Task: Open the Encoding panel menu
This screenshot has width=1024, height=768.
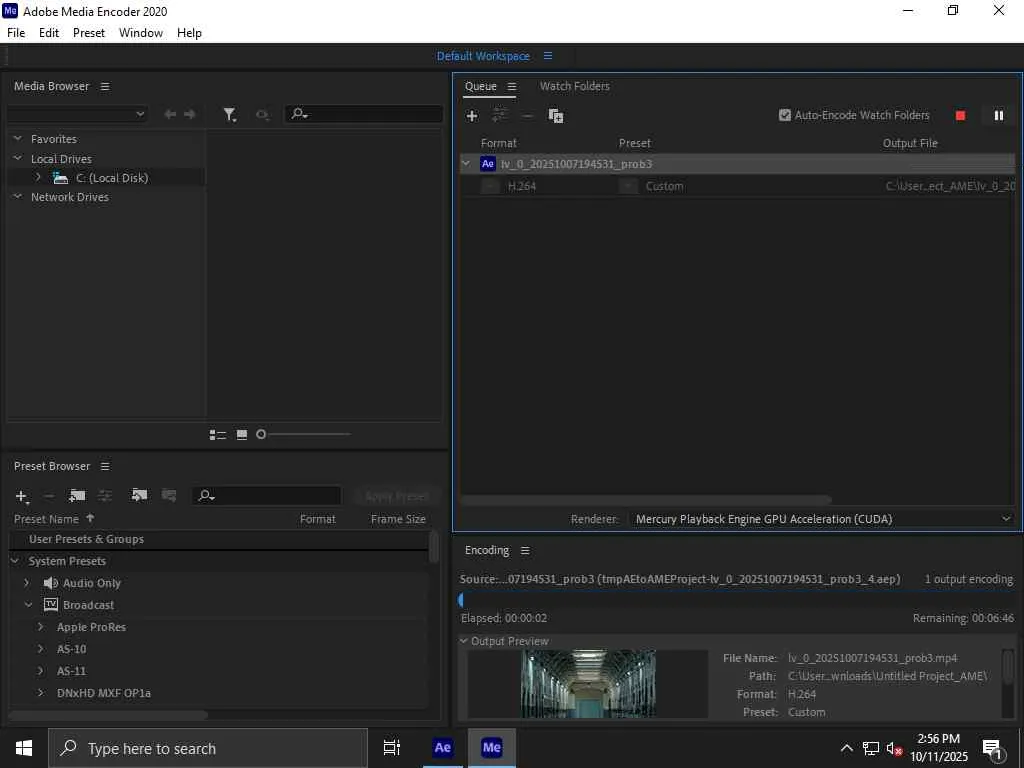Action: coord(525,551)
